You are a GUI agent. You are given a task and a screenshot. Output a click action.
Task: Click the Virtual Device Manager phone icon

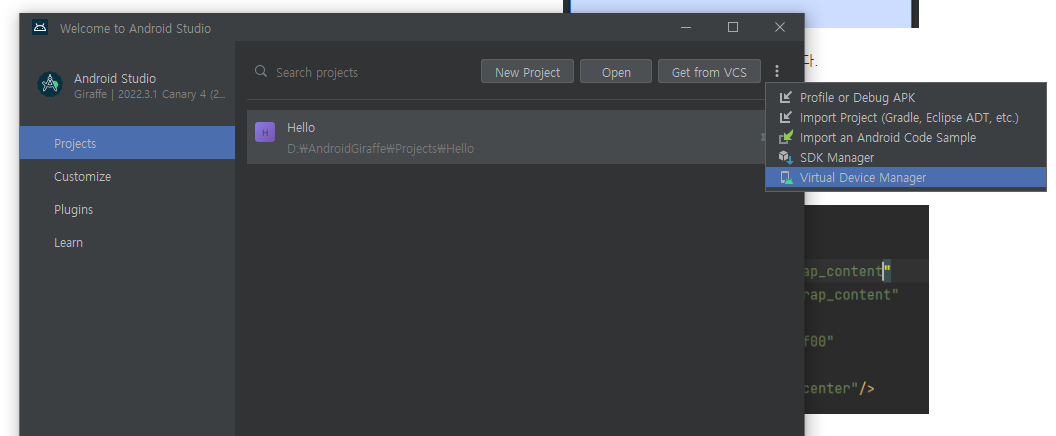(785, 178)
